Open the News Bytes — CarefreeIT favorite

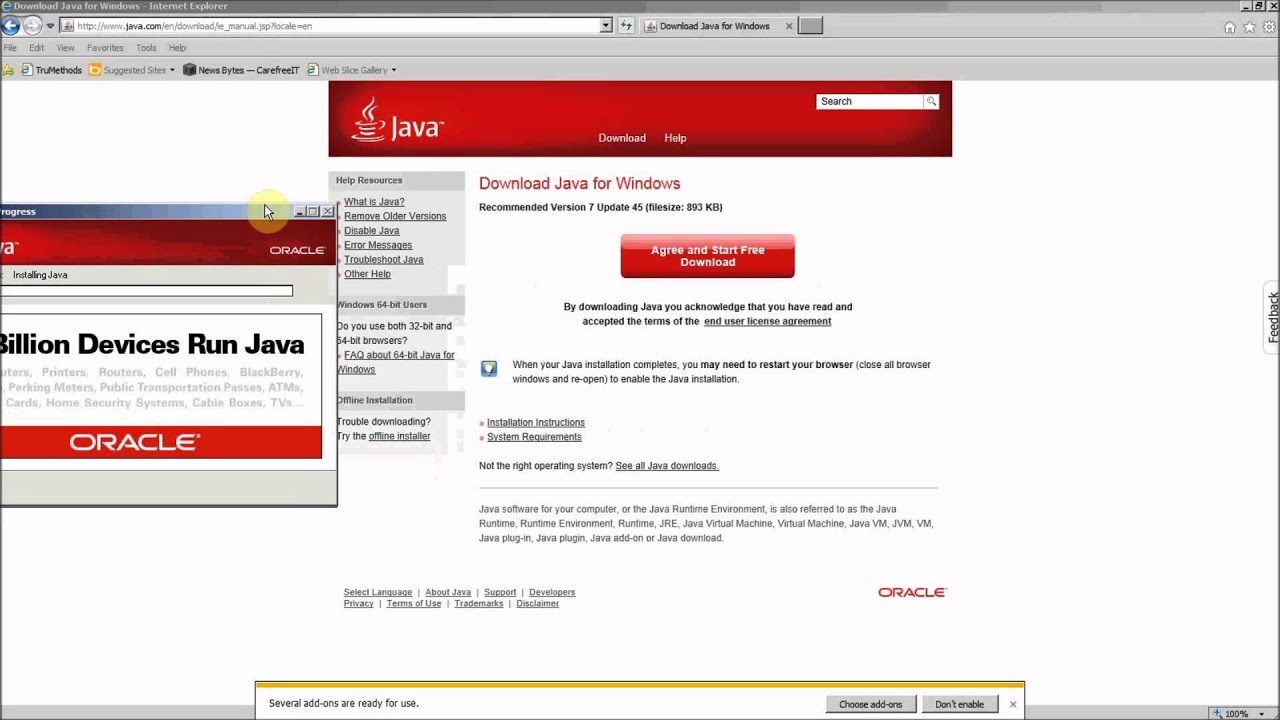point(241,70)
